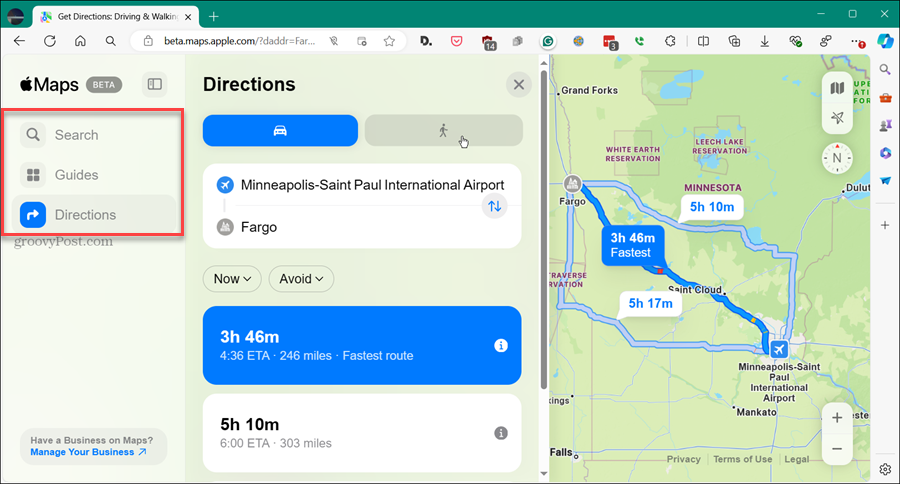Open Search in Maps sidebar
This screenshot has height=484, width=900.
click(x=94, y=135)
